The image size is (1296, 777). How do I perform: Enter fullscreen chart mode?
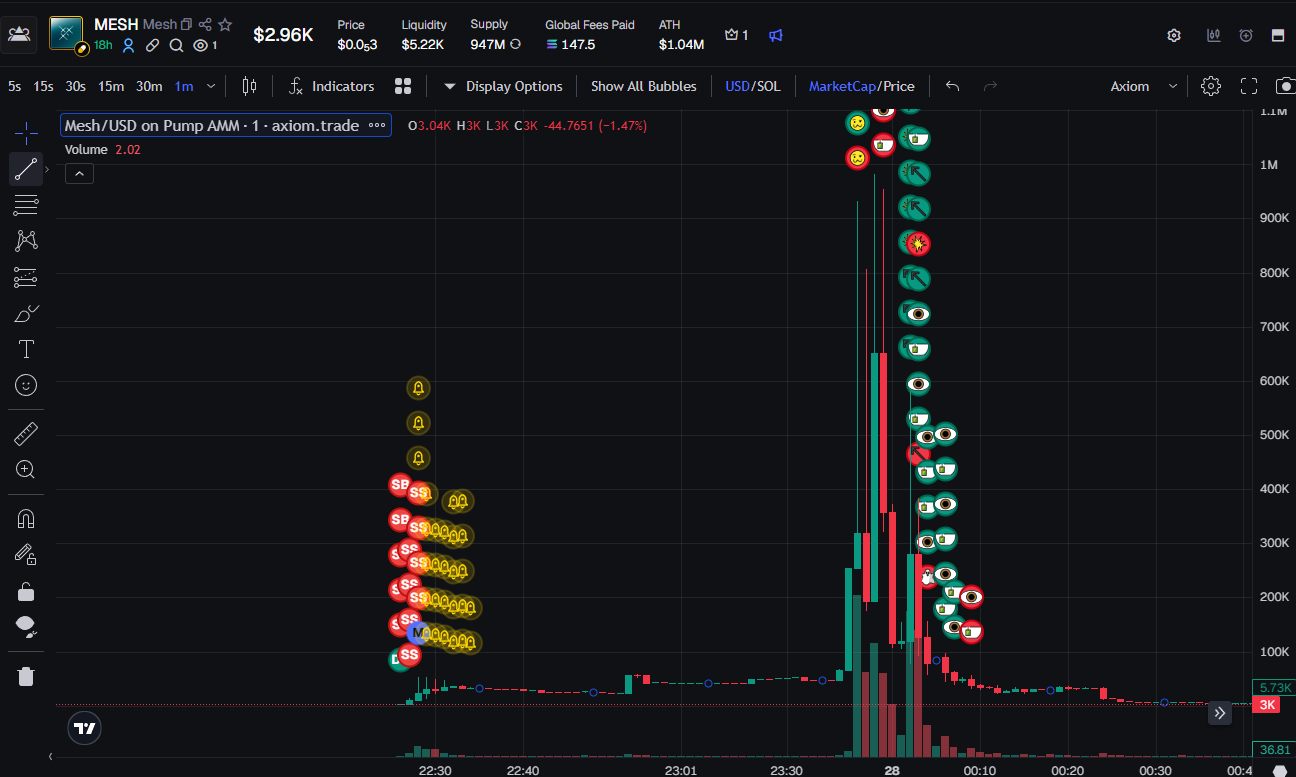click(1249, 86)
